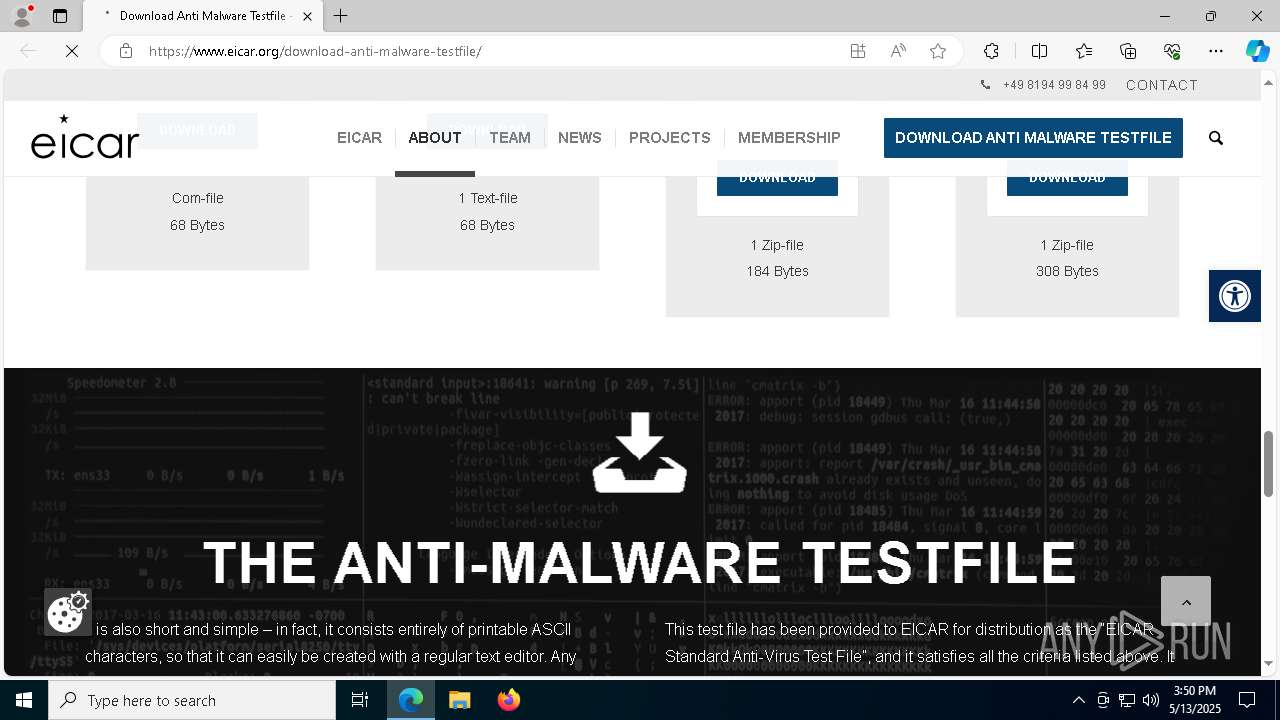The height and width of the screenshot is (720, 1280).
Task: Open Task View
Action: pyautogui.click(x=360, y=700)
